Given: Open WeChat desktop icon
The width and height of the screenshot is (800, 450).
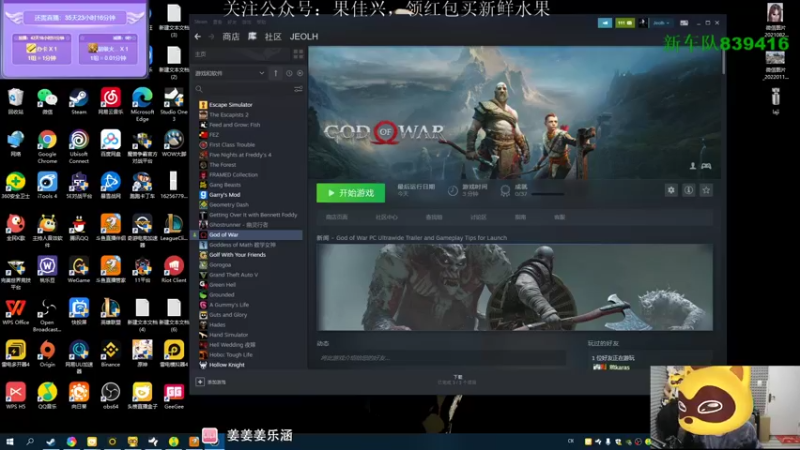Looking at the screenshot, I should tap(47, 101).
